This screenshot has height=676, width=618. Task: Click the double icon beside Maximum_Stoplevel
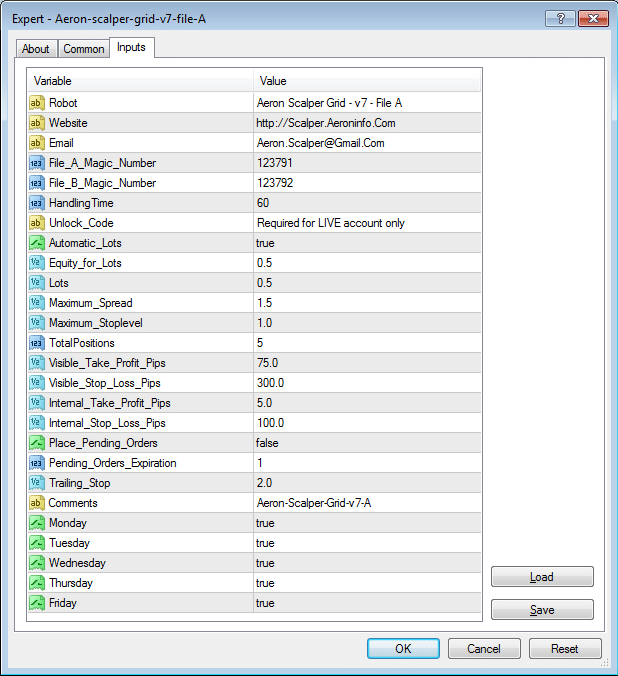coord(37,323)
